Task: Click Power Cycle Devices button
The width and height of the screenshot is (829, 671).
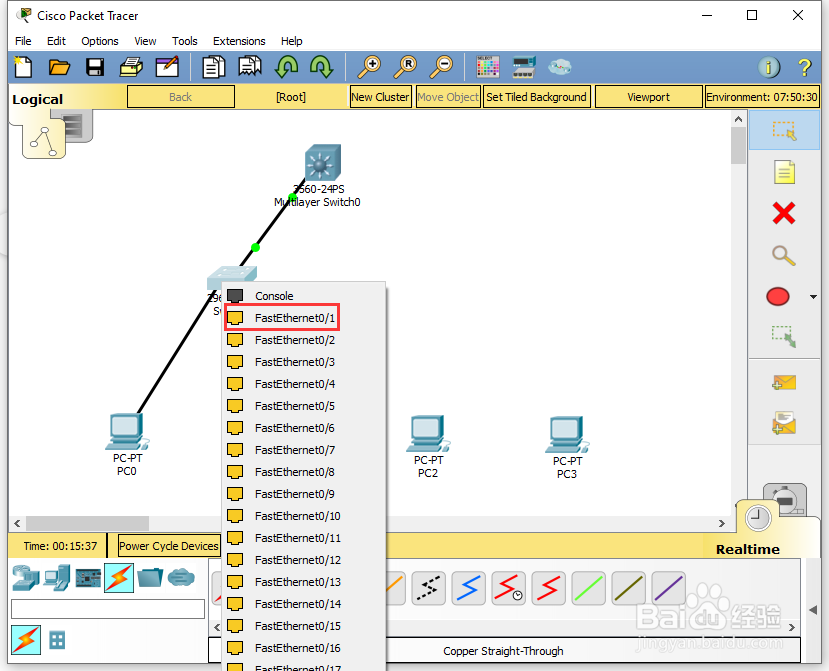Action: click(169, 546)
